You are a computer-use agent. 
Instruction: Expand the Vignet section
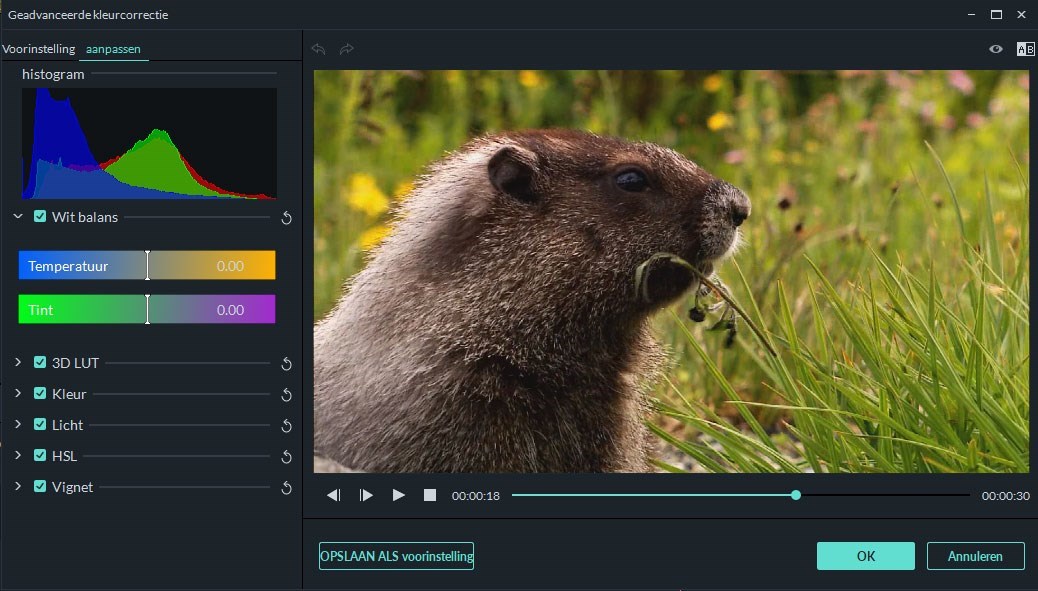tap(18, 486)
